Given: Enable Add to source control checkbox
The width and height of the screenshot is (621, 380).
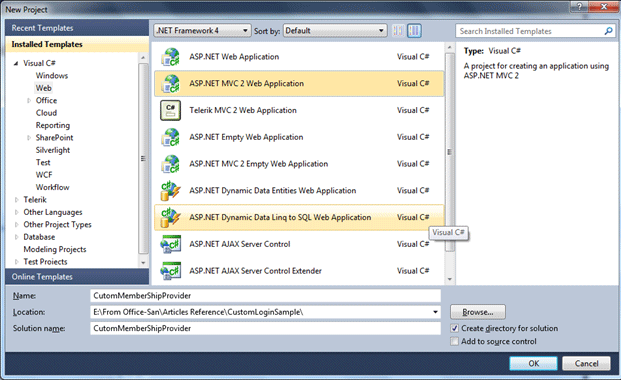Looking at the screenshot, I should (x=455, y=341).
